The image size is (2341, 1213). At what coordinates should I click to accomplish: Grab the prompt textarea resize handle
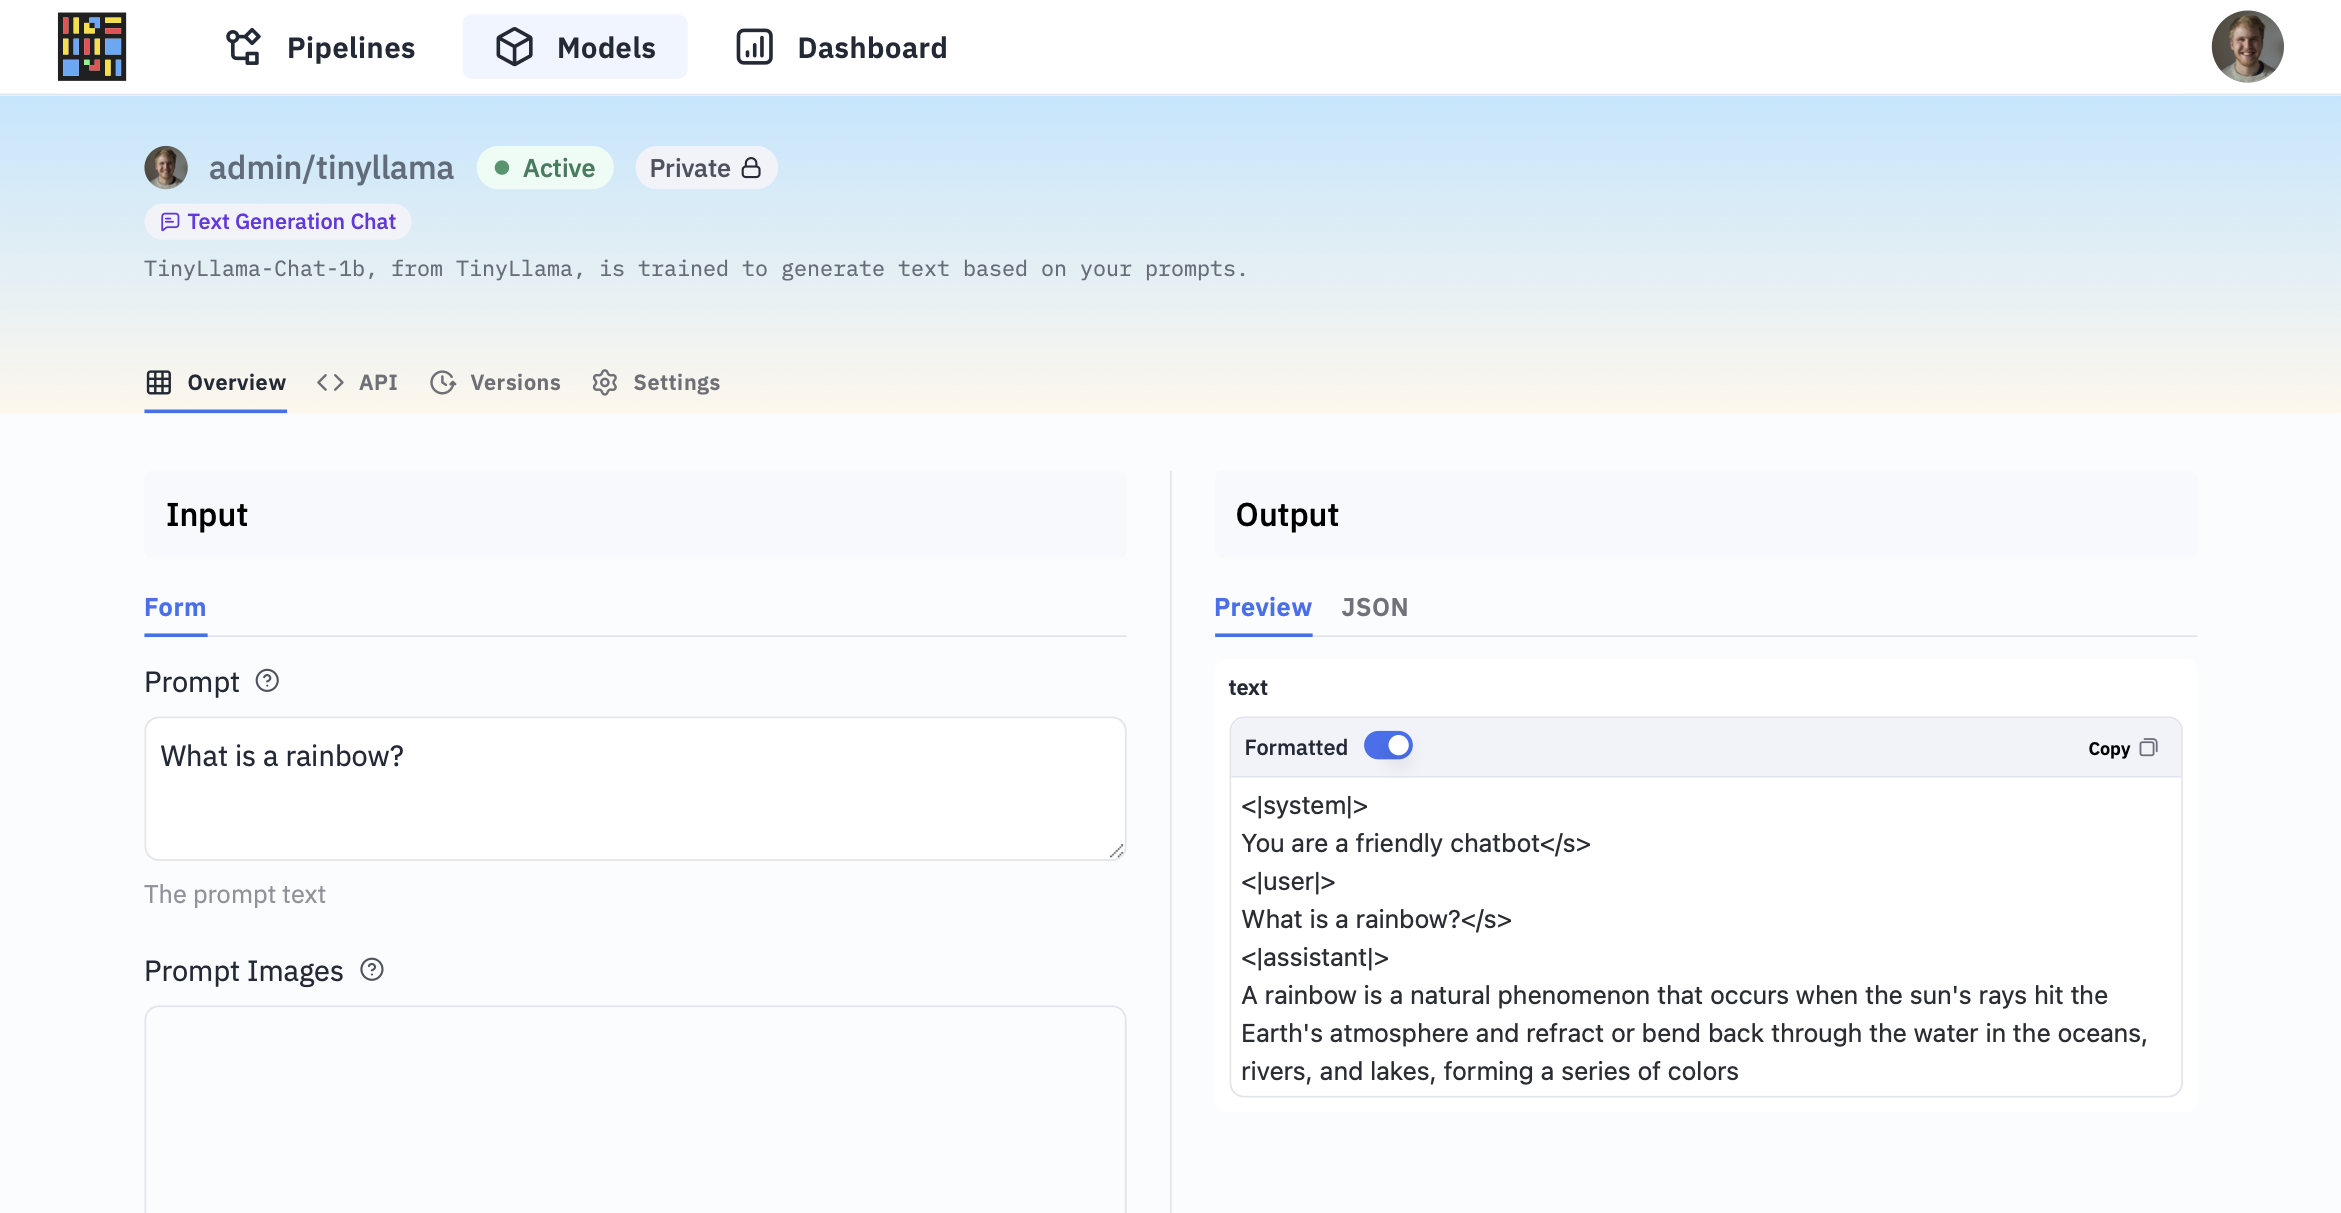1116,851
